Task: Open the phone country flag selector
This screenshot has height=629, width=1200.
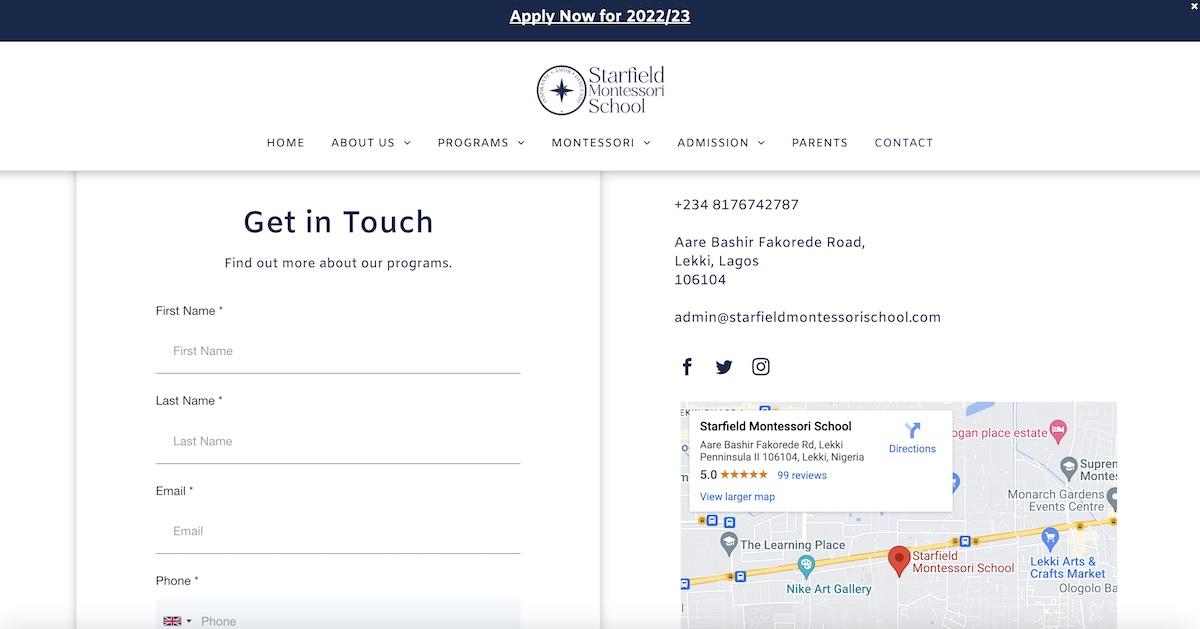Action: coord(177,621)
